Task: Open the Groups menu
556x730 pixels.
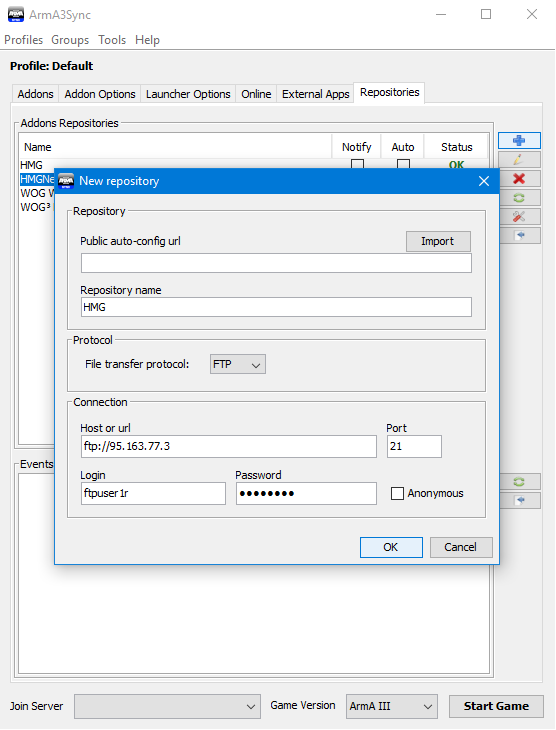Action: click(x=70, y=40)
